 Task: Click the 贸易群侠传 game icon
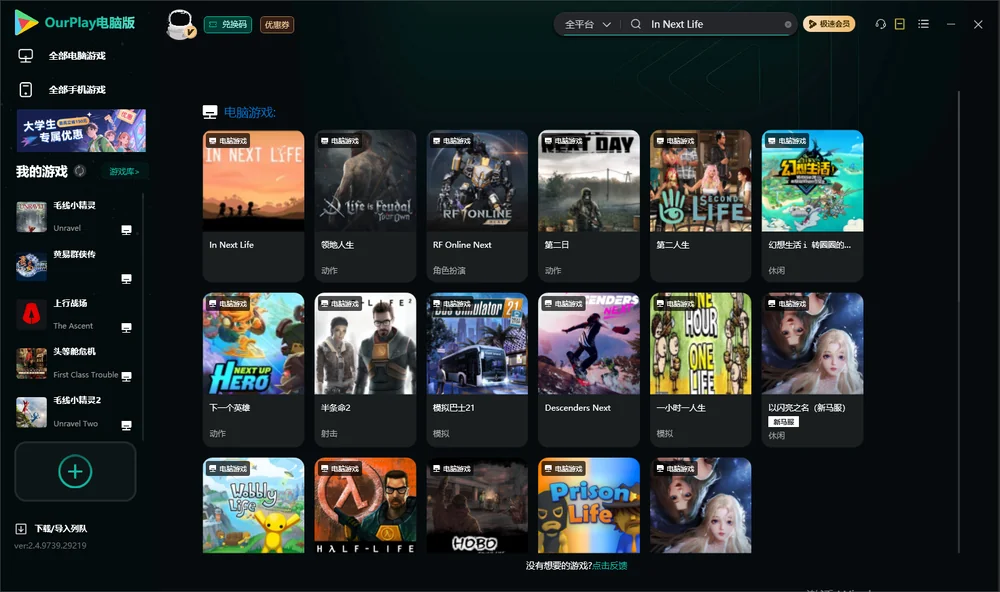point(31,266)
